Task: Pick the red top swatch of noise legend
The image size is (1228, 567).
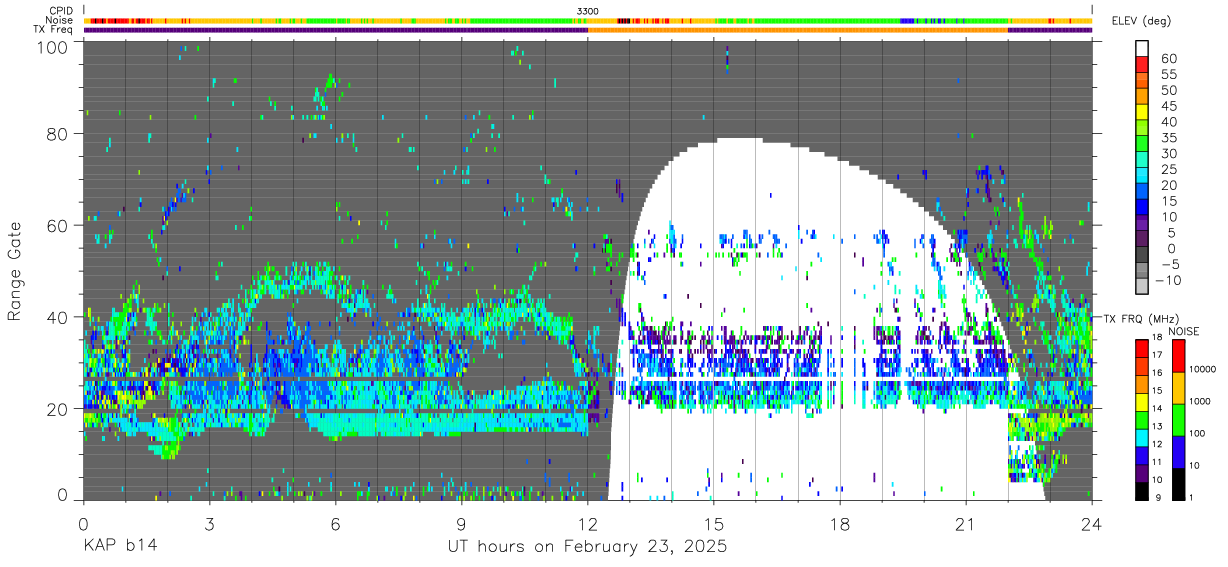Action: tap(1177, 356)
